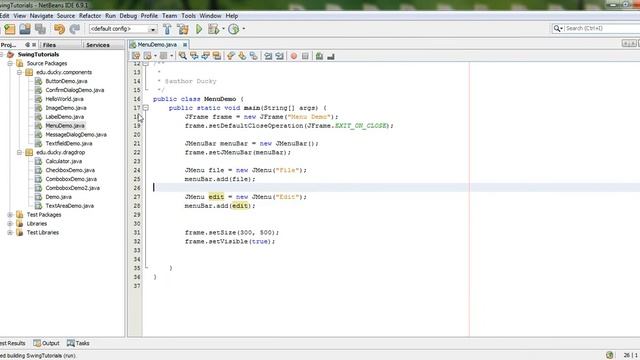Debug the main project
640x360 pixels.
pos(213,29)
